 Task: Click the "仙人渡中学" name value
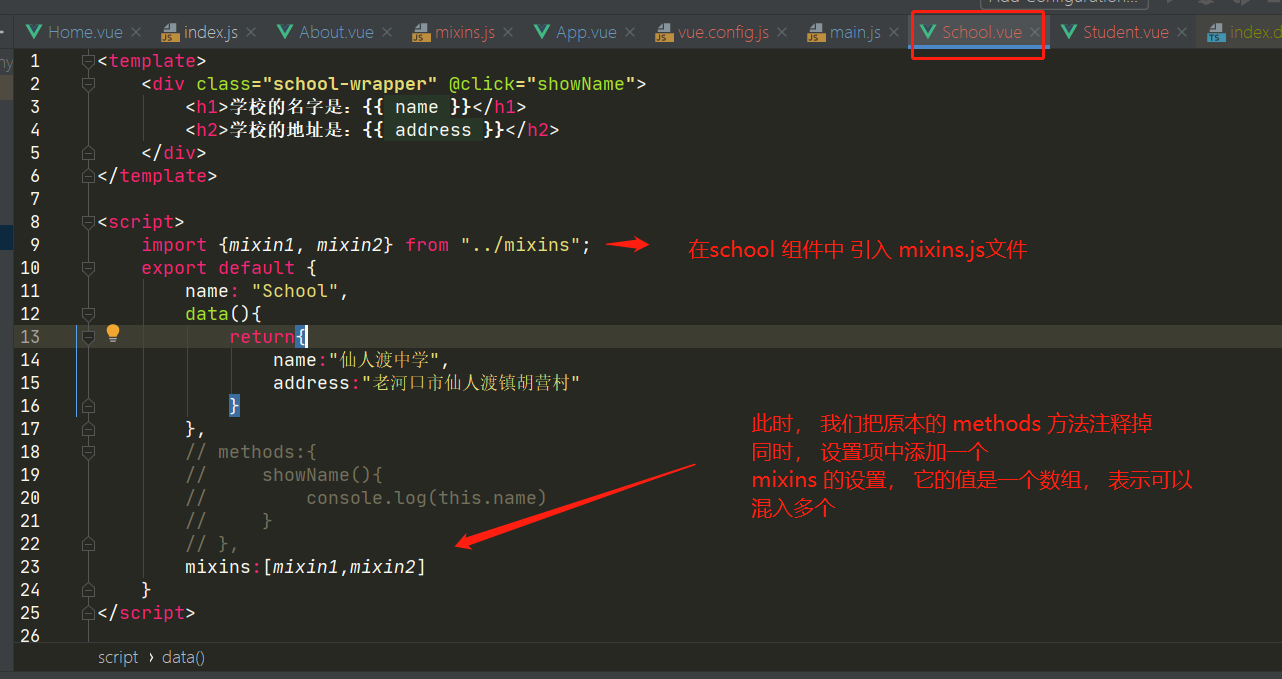[384, 360]
